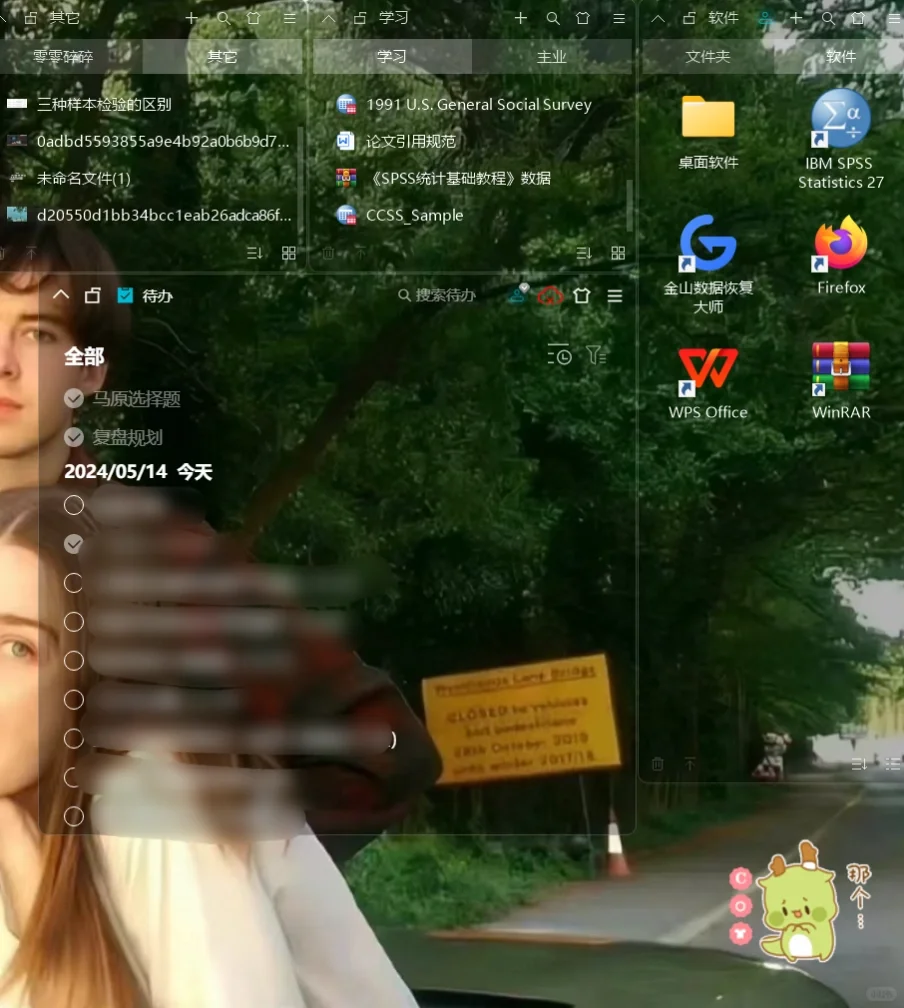The image size is (904, 1008).
Task: Lock the 待办 panel with its pin icon
Action: [93, 295]
